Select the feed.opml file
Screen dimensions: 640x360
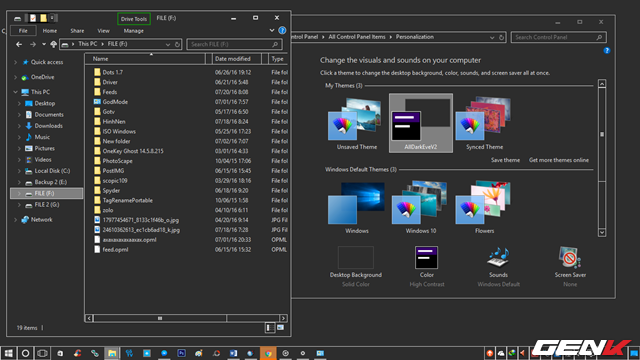tap(115, 249)
